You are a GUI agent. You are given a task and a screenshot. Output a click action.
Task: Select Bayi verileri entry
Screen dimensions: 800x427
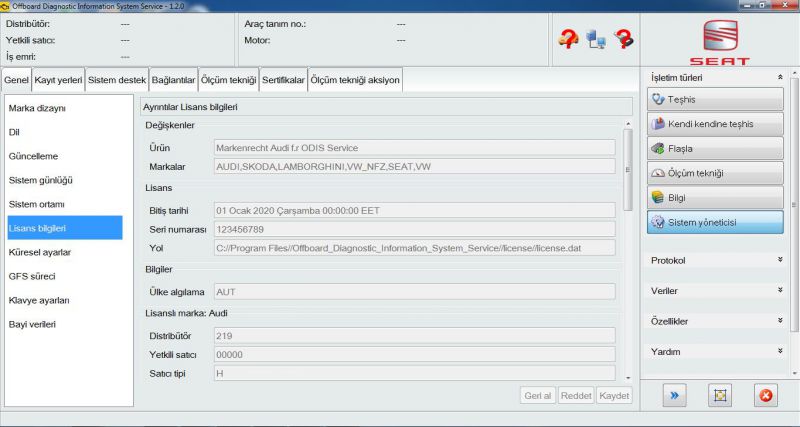tap(65, 324)
